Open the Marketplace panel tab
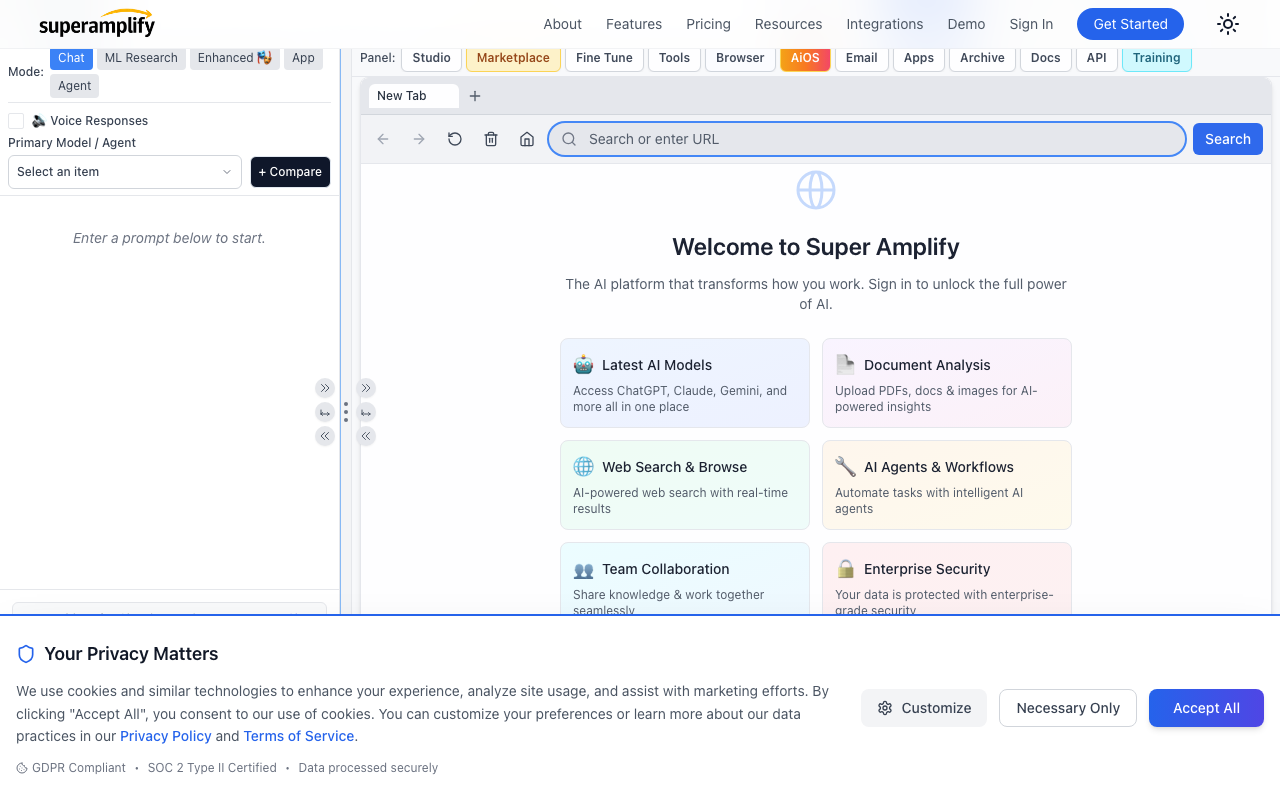 coord(513,58)
